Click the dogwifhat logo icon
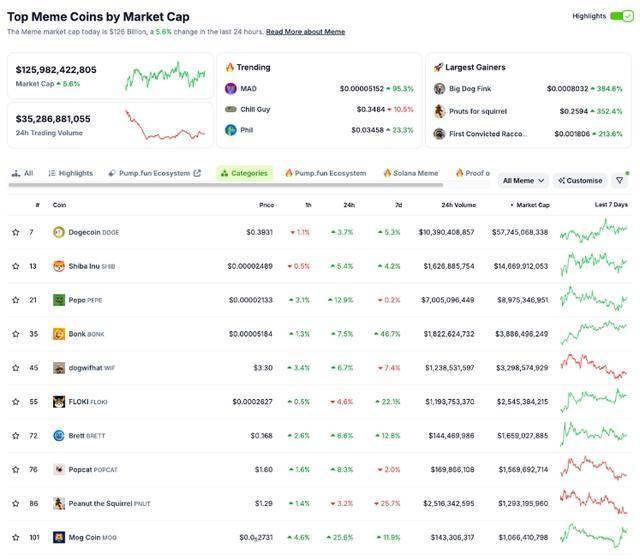The width and height of the screenshot is (640, 560). (59, 368)
